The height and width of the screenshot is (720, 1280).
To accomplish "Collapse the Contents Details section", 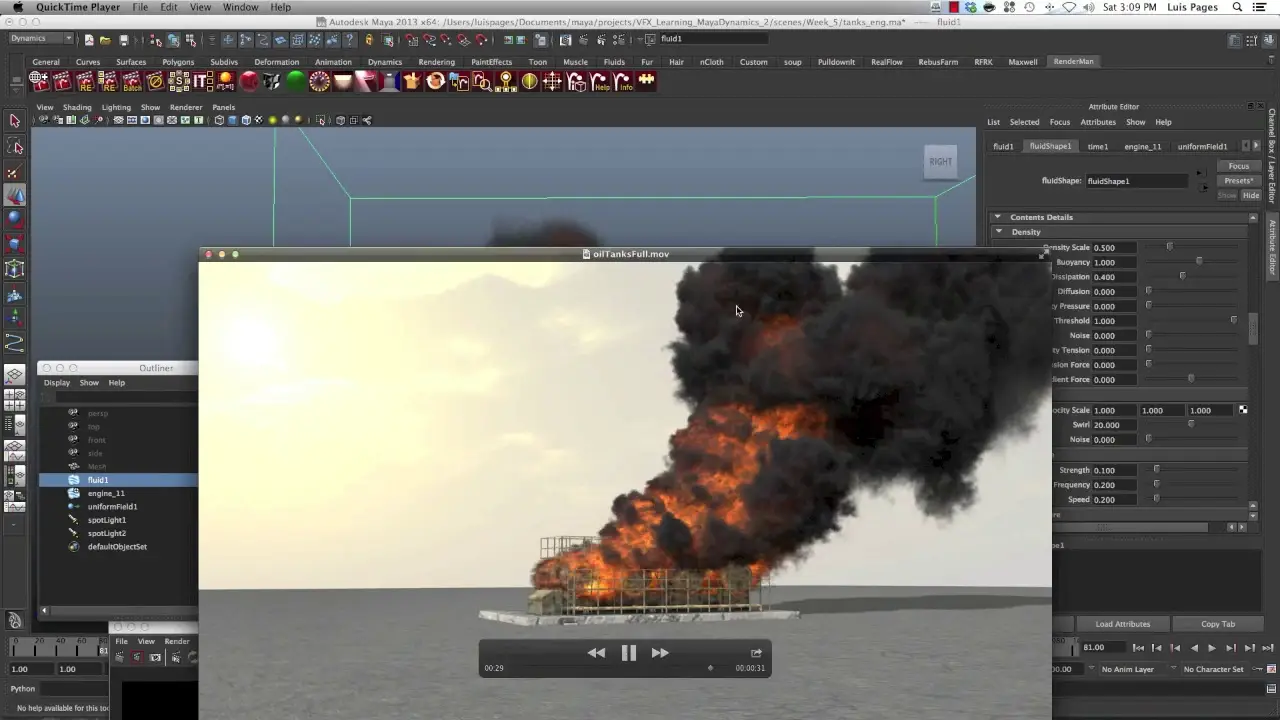I will coord(997,217).
